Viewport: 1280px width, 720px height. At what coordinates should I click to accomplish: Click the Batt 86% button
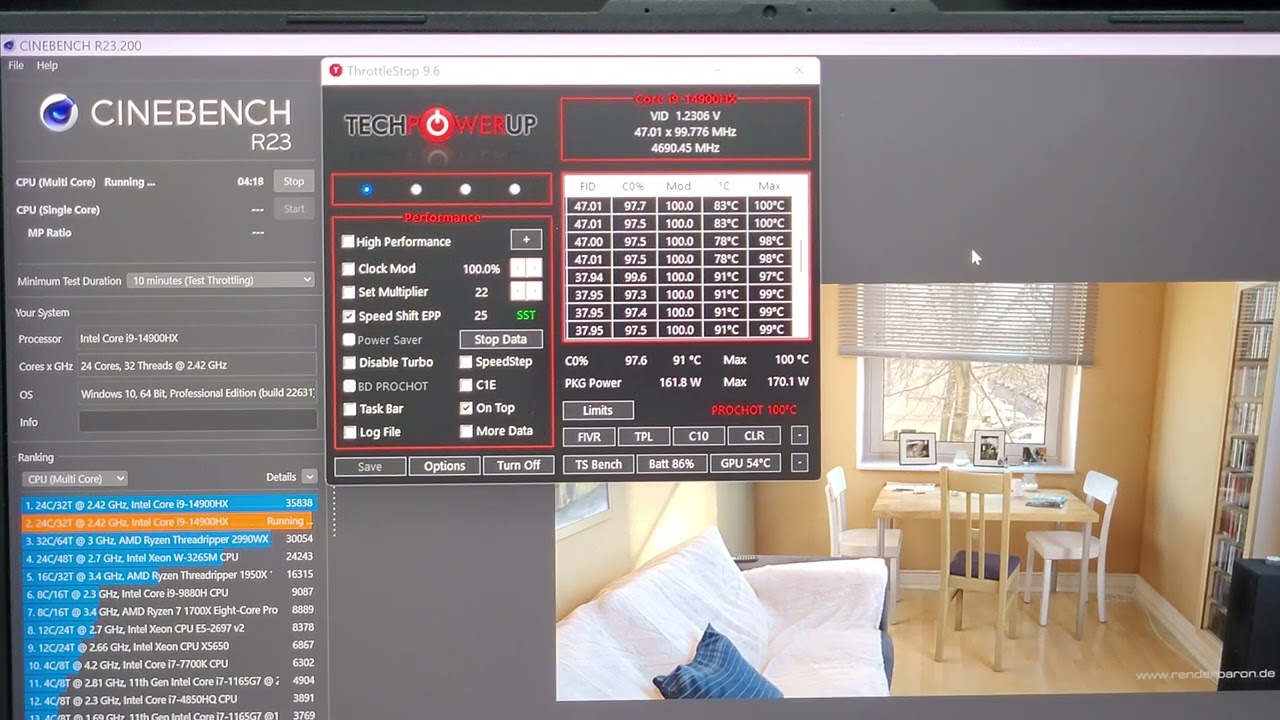[671, 464]
